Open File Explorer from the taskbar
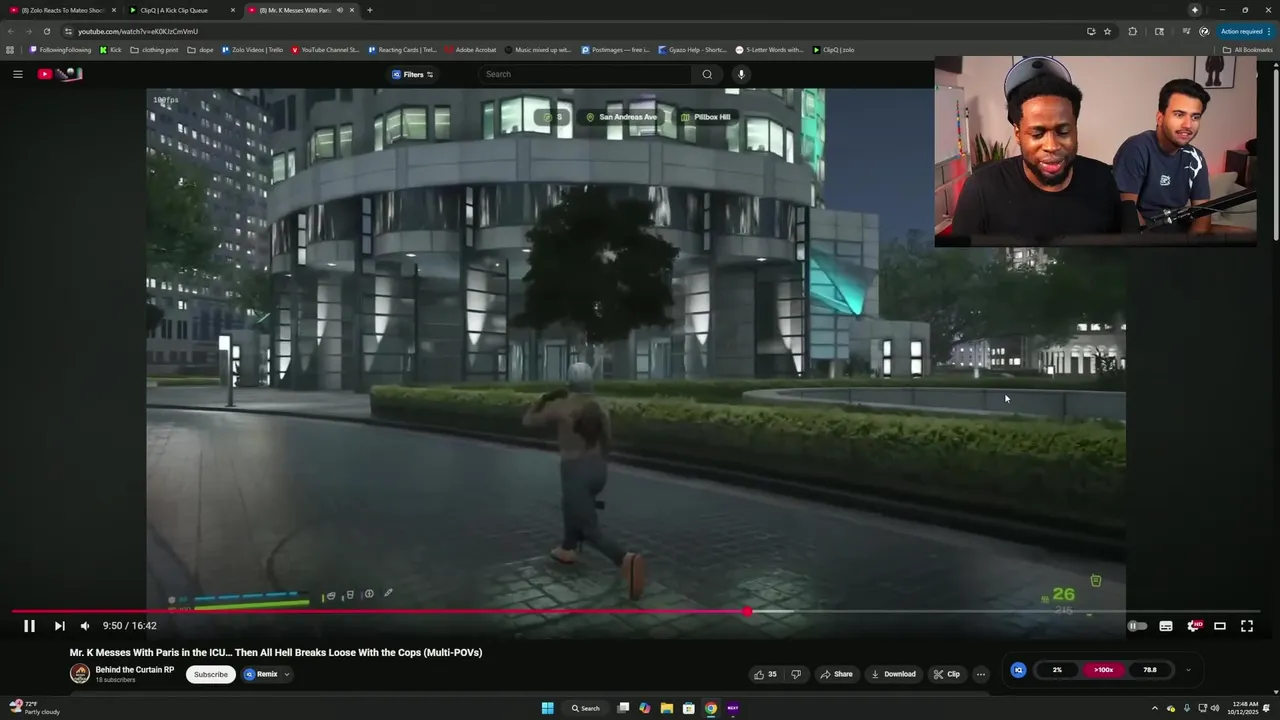This screenshot has width=1280, height=720. point(667,708)
